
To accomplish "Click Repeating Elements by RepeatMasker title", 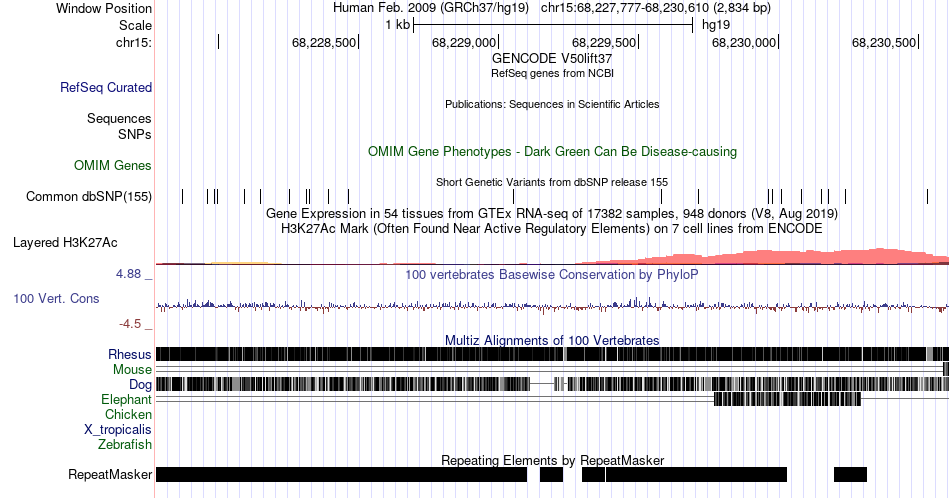I will [x=552, y=460].
